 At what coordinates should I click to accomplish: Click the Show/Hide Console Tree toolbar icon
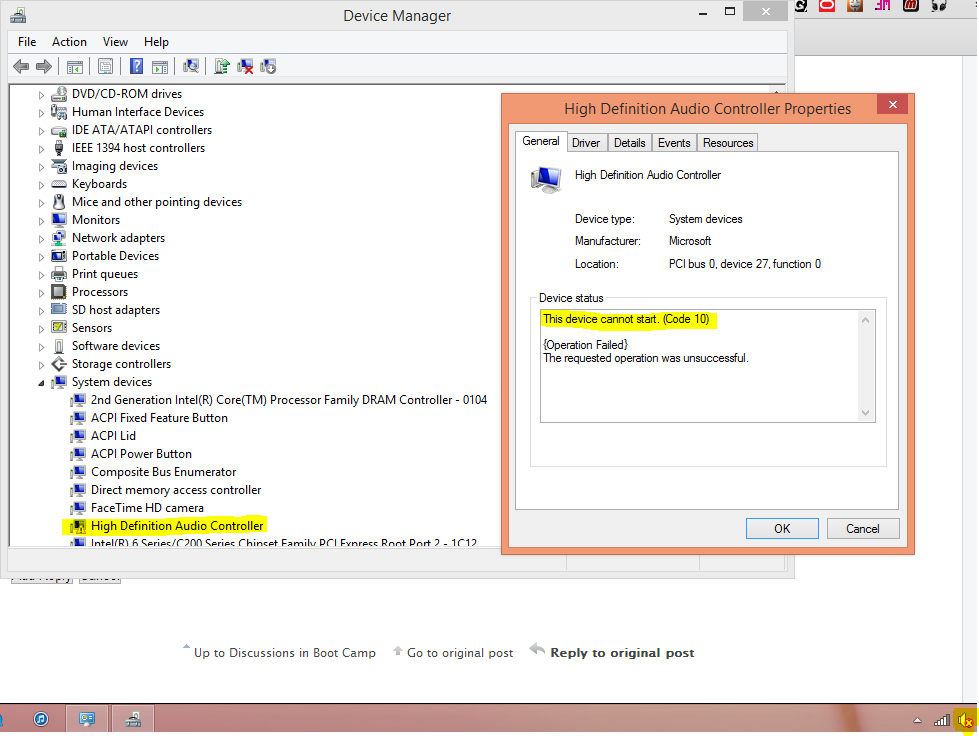[75, 66]
